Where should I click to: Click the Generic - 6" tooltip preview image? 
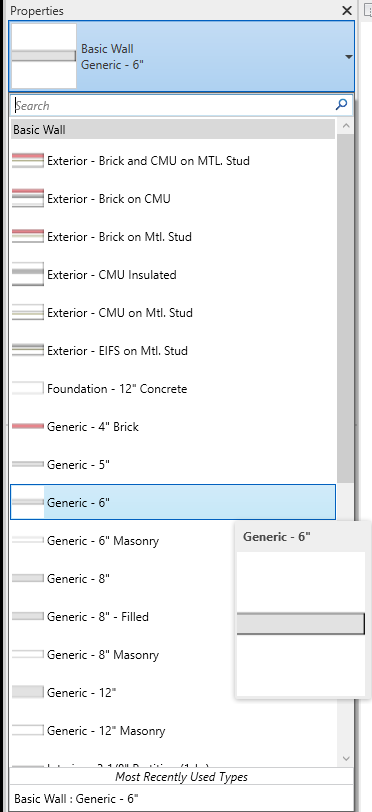tap(301, 624)
